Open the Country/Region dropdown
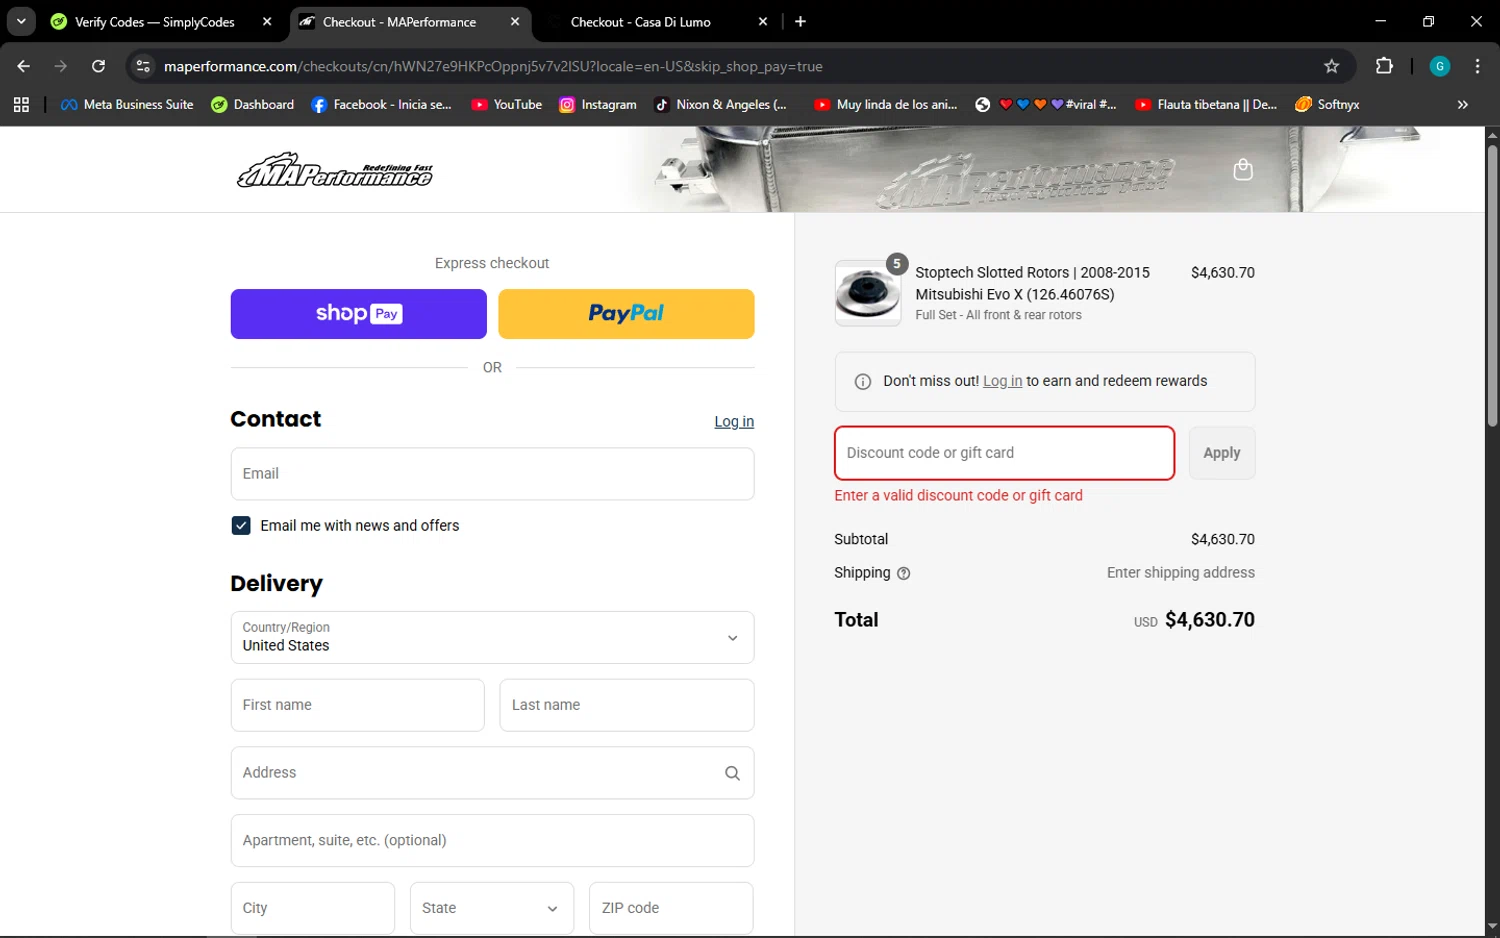This screenshot has height=938, width=1500. (492, 638)
